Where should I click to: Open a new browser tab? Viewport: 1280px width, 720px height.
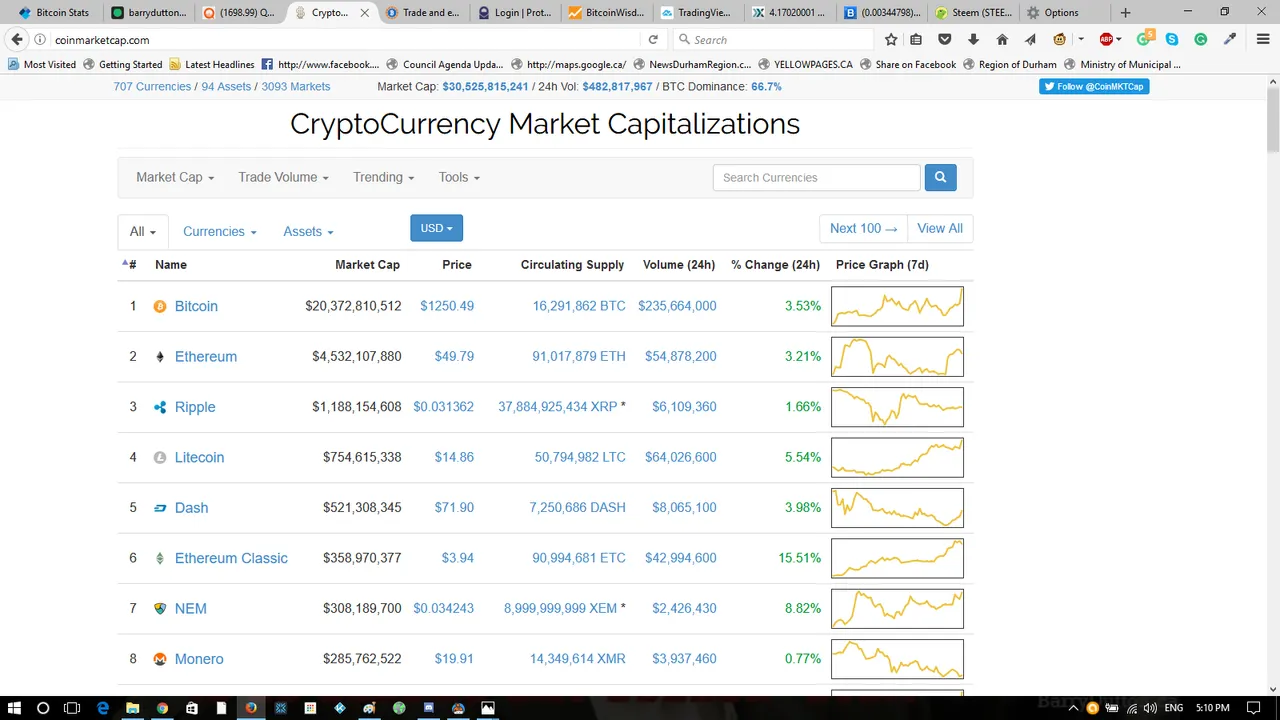pyautogui.click(x=1125, y=13)
